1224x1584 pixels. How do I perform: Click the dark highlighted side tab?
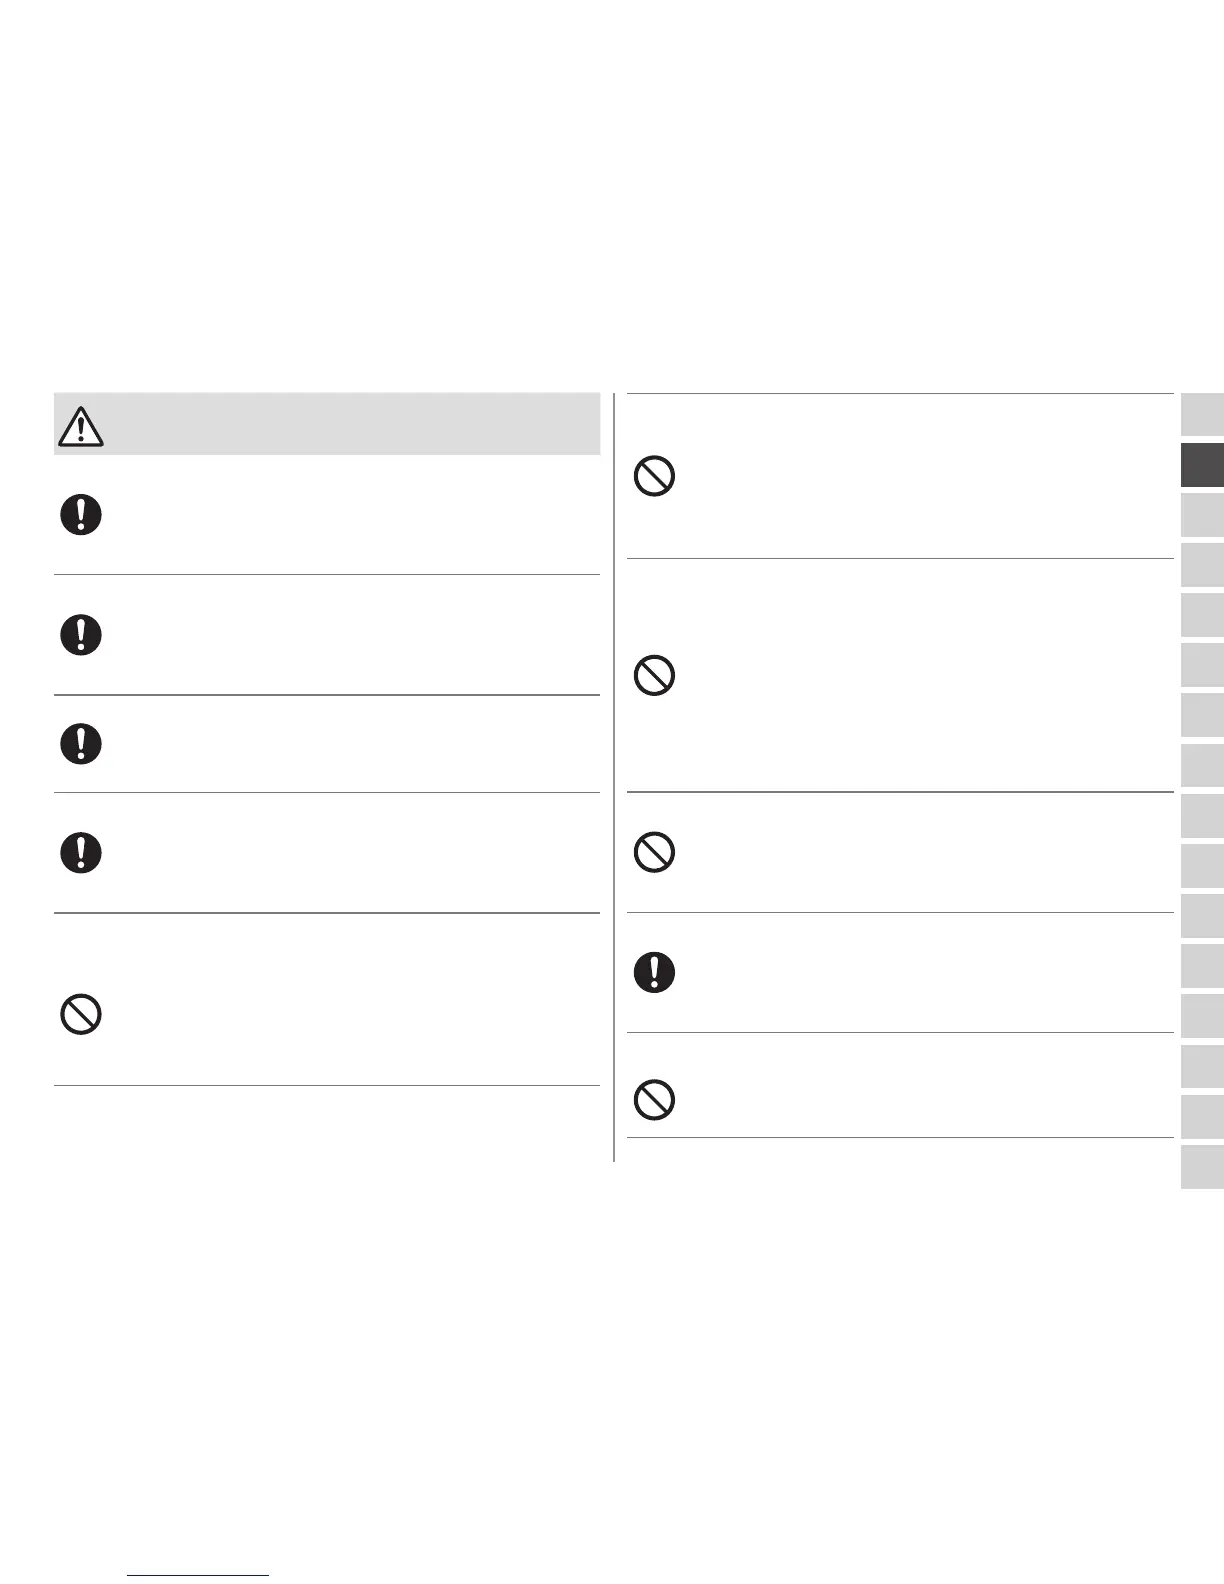pos(1202,465)
